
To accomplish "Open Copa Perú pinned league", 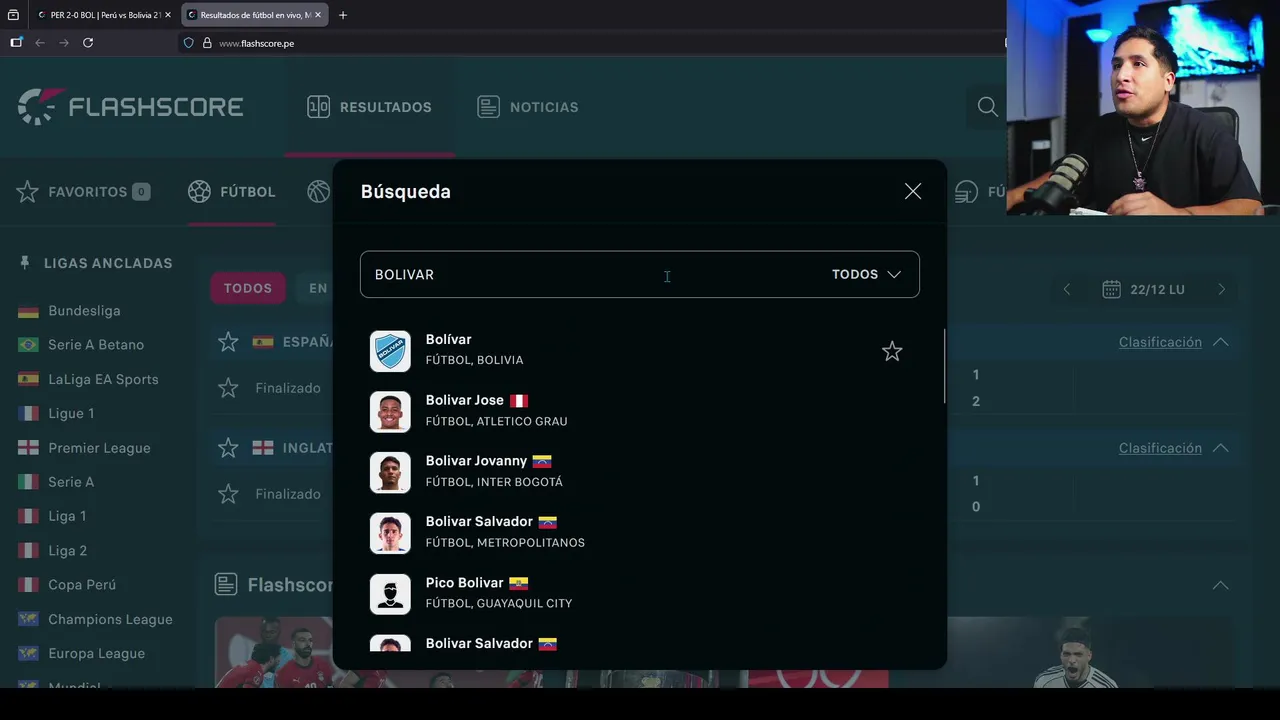I will pos(82,585).
